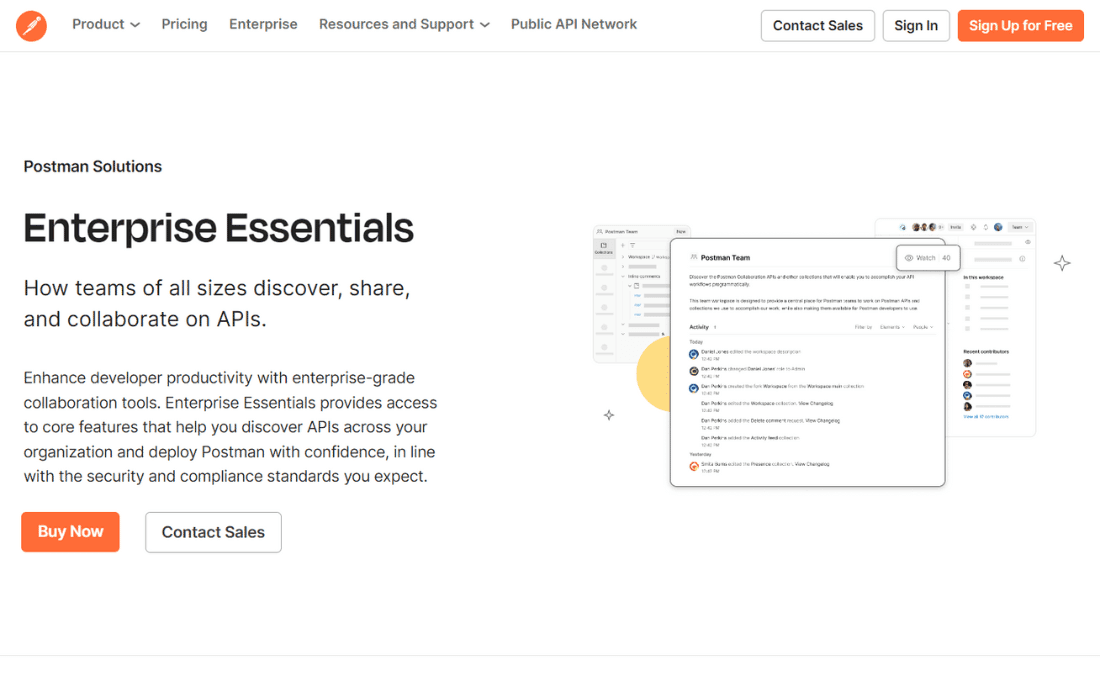This screenshot has height=700, width=1100.
Task: Click the Sign In button
Action: pos(915,26)
